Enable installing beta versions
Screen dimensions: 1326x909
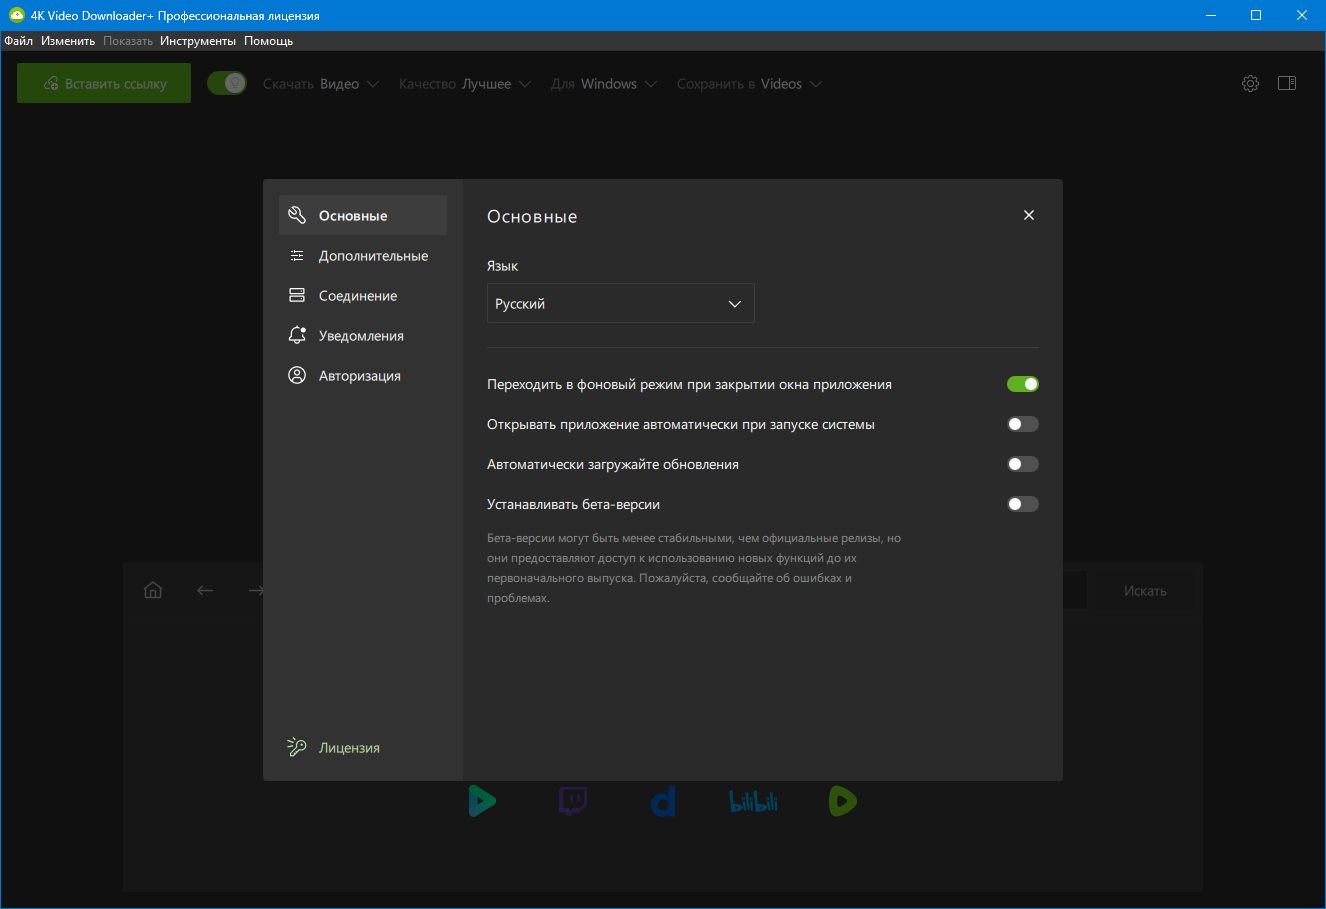tap(1022, 504)
